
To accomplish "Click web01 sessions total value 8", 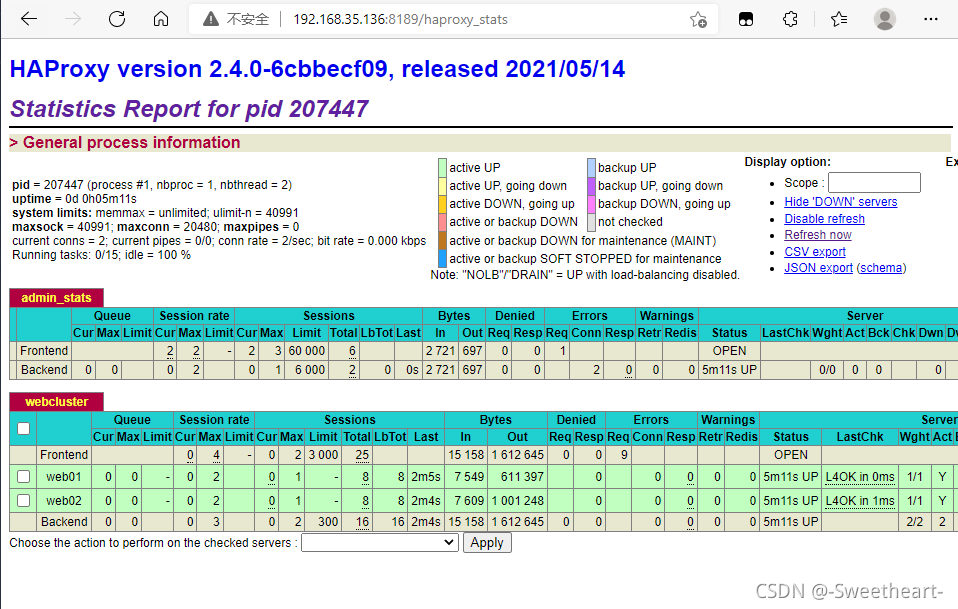I will tap(365, 476).
